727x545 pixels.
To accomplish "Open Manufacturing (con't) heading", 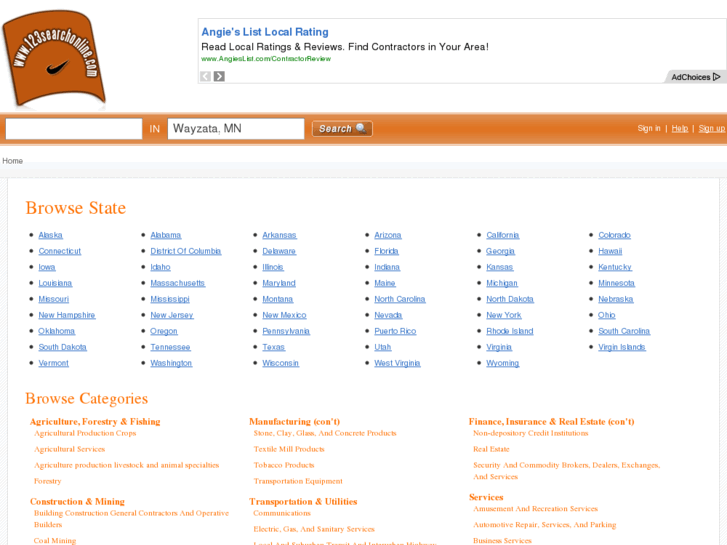I will pyautogui.click(x=294, y=422).
